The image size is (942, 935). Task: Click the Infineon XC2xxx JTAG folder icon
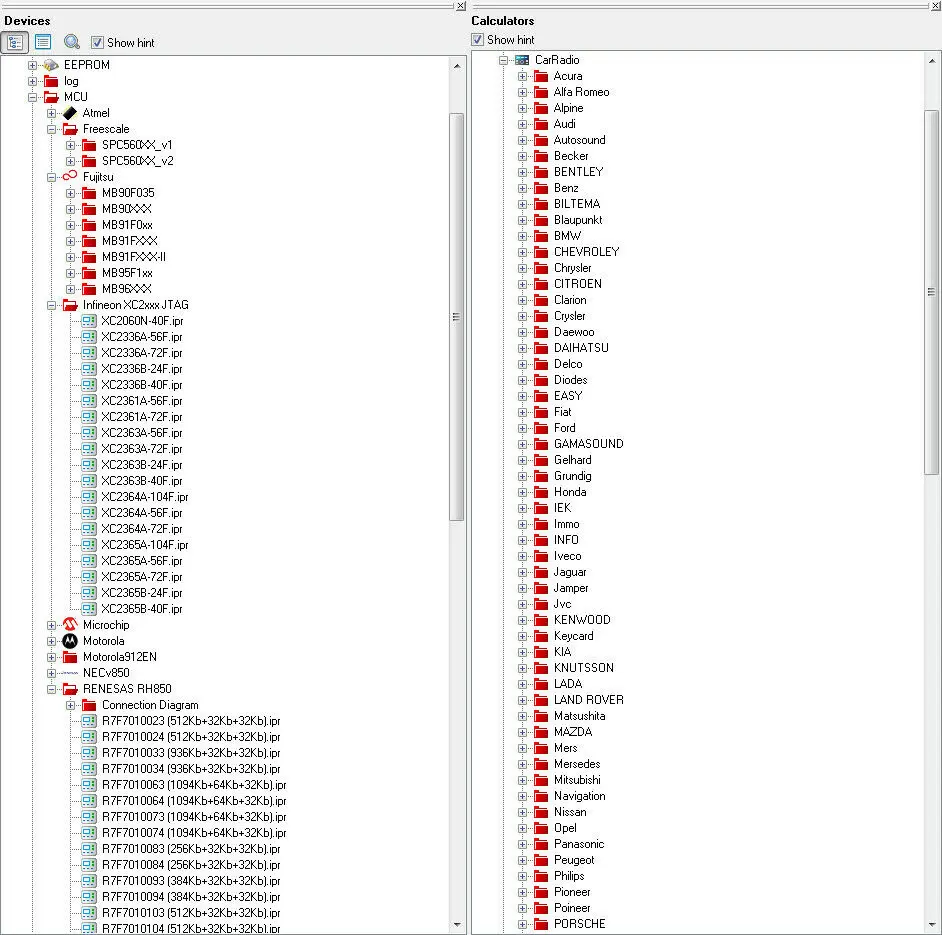(70, 305)
